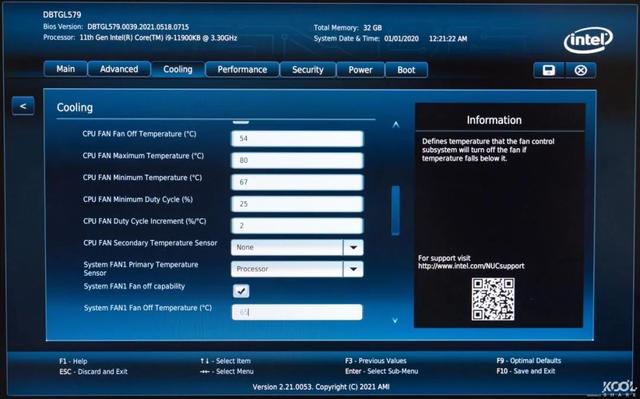Go to the Security tab
The width and height of the screenshot is (640, 399).
(307, 70)
